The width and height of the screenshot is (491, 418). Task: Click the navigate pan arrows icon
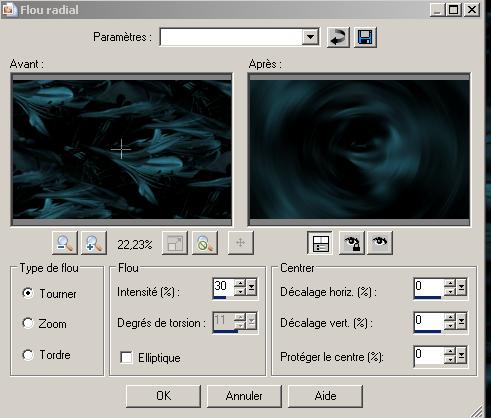point(241,243)
